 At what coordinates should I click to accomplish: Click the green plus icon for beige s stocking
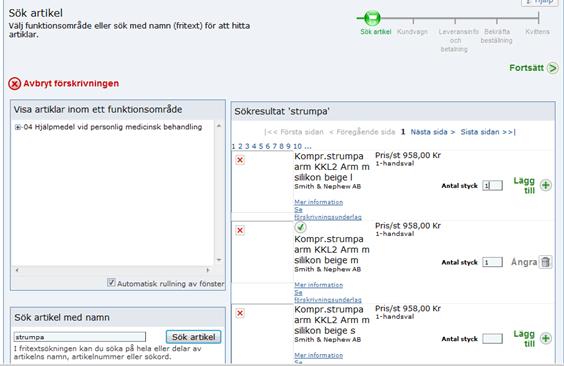546,338
